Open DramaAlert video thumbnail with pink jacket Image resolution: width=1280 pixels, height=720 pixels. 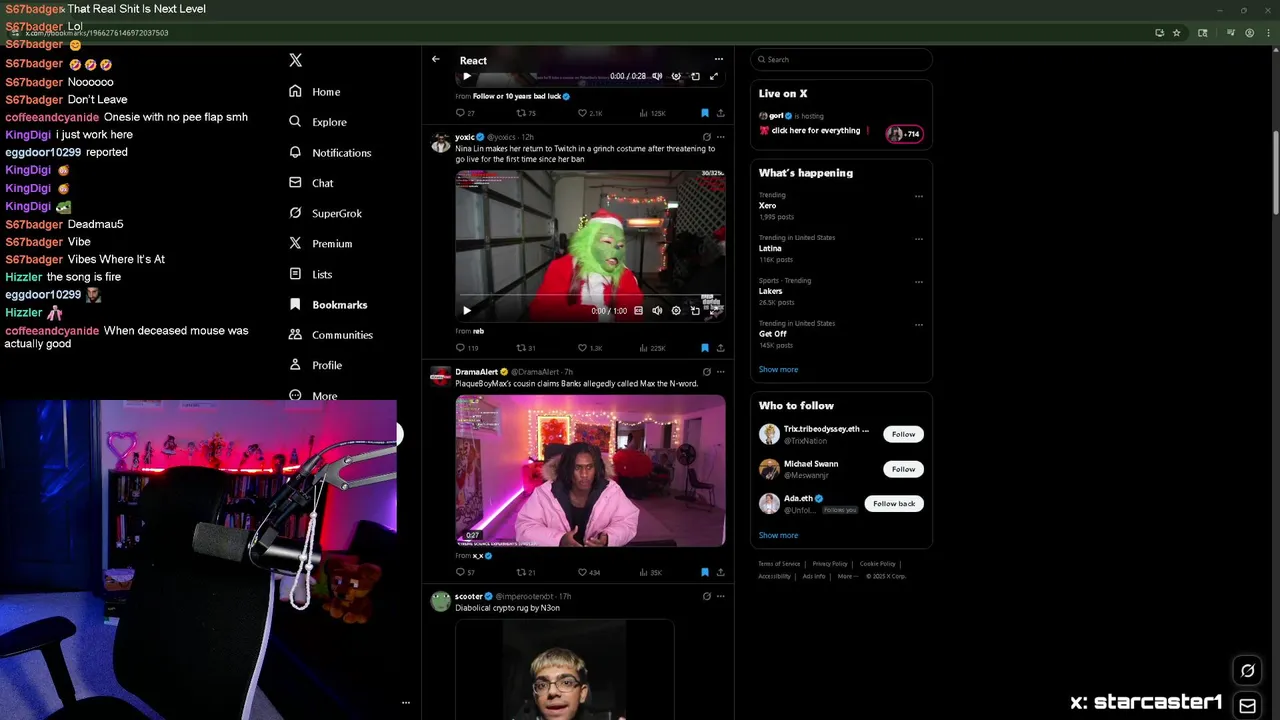click(590, 471)
